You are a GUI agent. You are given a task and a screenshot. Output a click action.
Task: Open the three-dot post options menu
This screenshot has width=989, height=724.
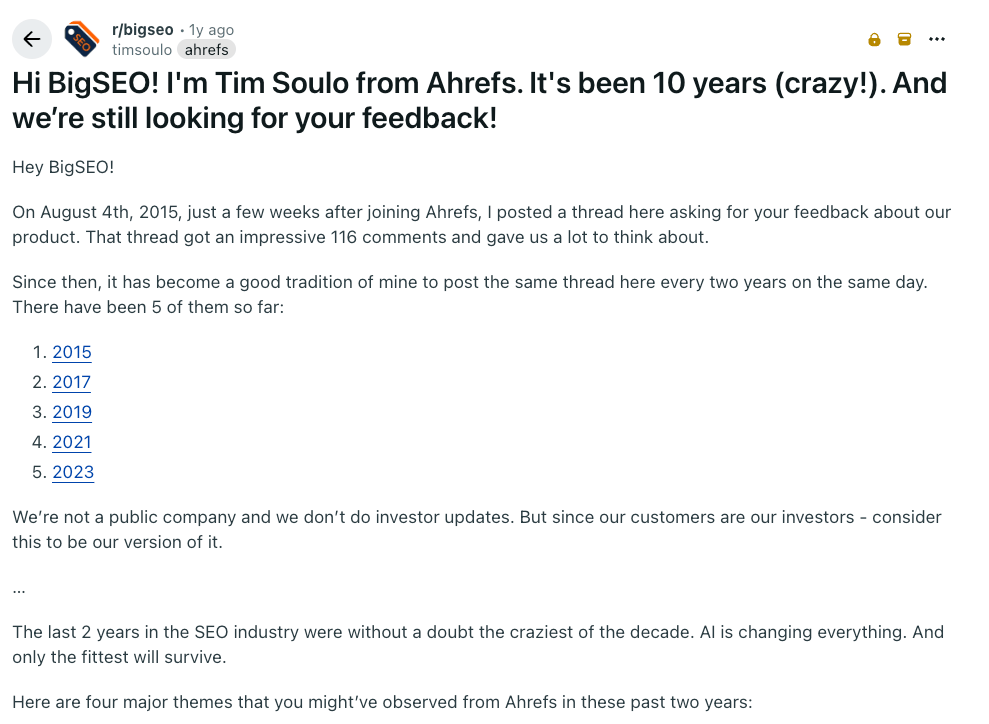coord(937,40)
